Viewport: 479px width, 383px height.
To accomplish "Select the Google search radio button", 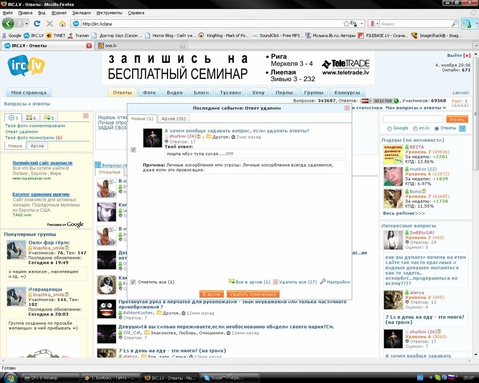I will coord(389,128).
